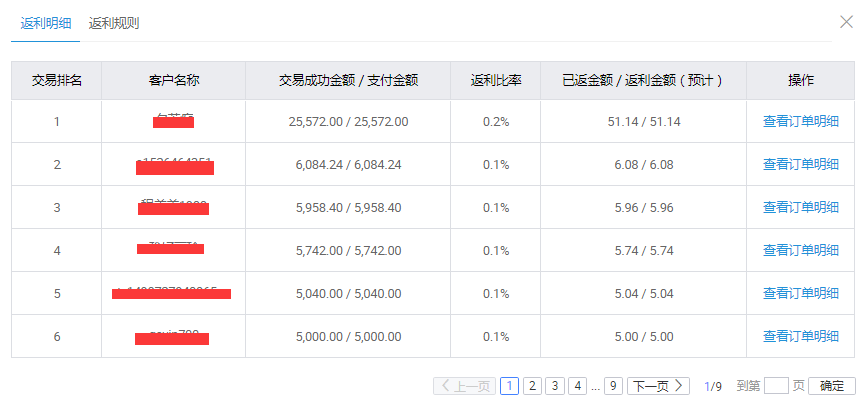
Task: Switch to the 返利规则 tab
Action: [x=115, y=22]
